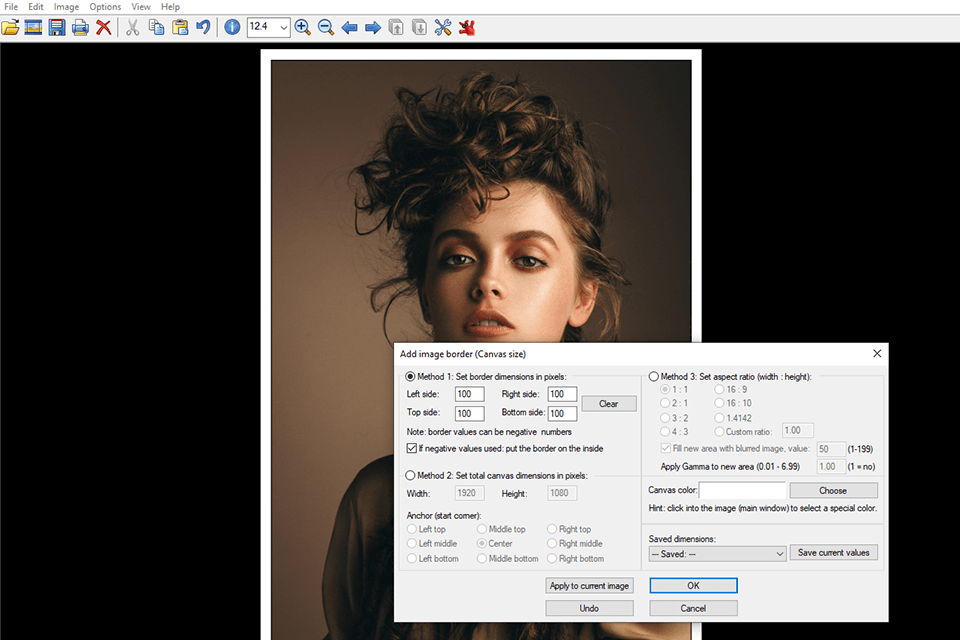The width and height of the screenshot is (960, 640).
Task: Click the Cut scissors icon
Action: coord(132,28)
